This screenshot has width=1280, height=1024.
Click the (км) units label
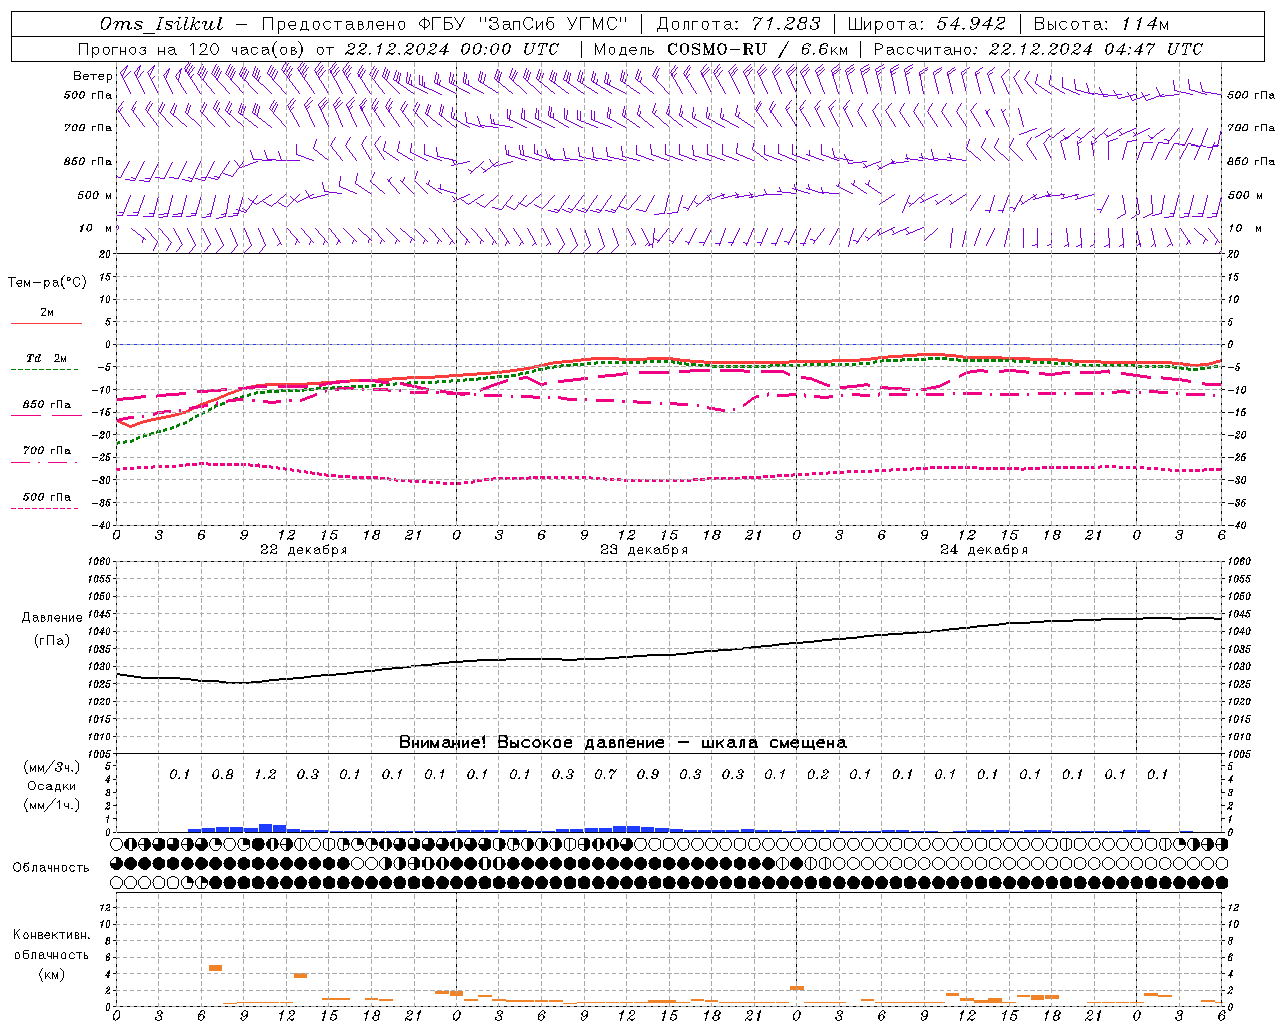coord(51,974)
